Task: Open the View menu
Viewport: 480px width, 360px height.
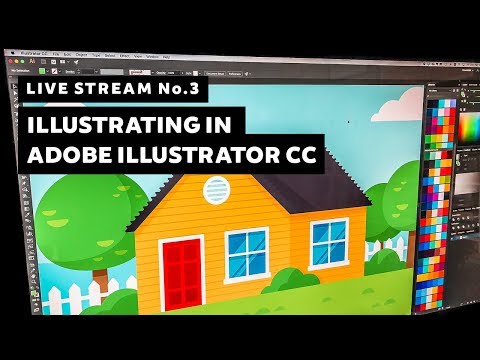Action: tap(138, 56)
